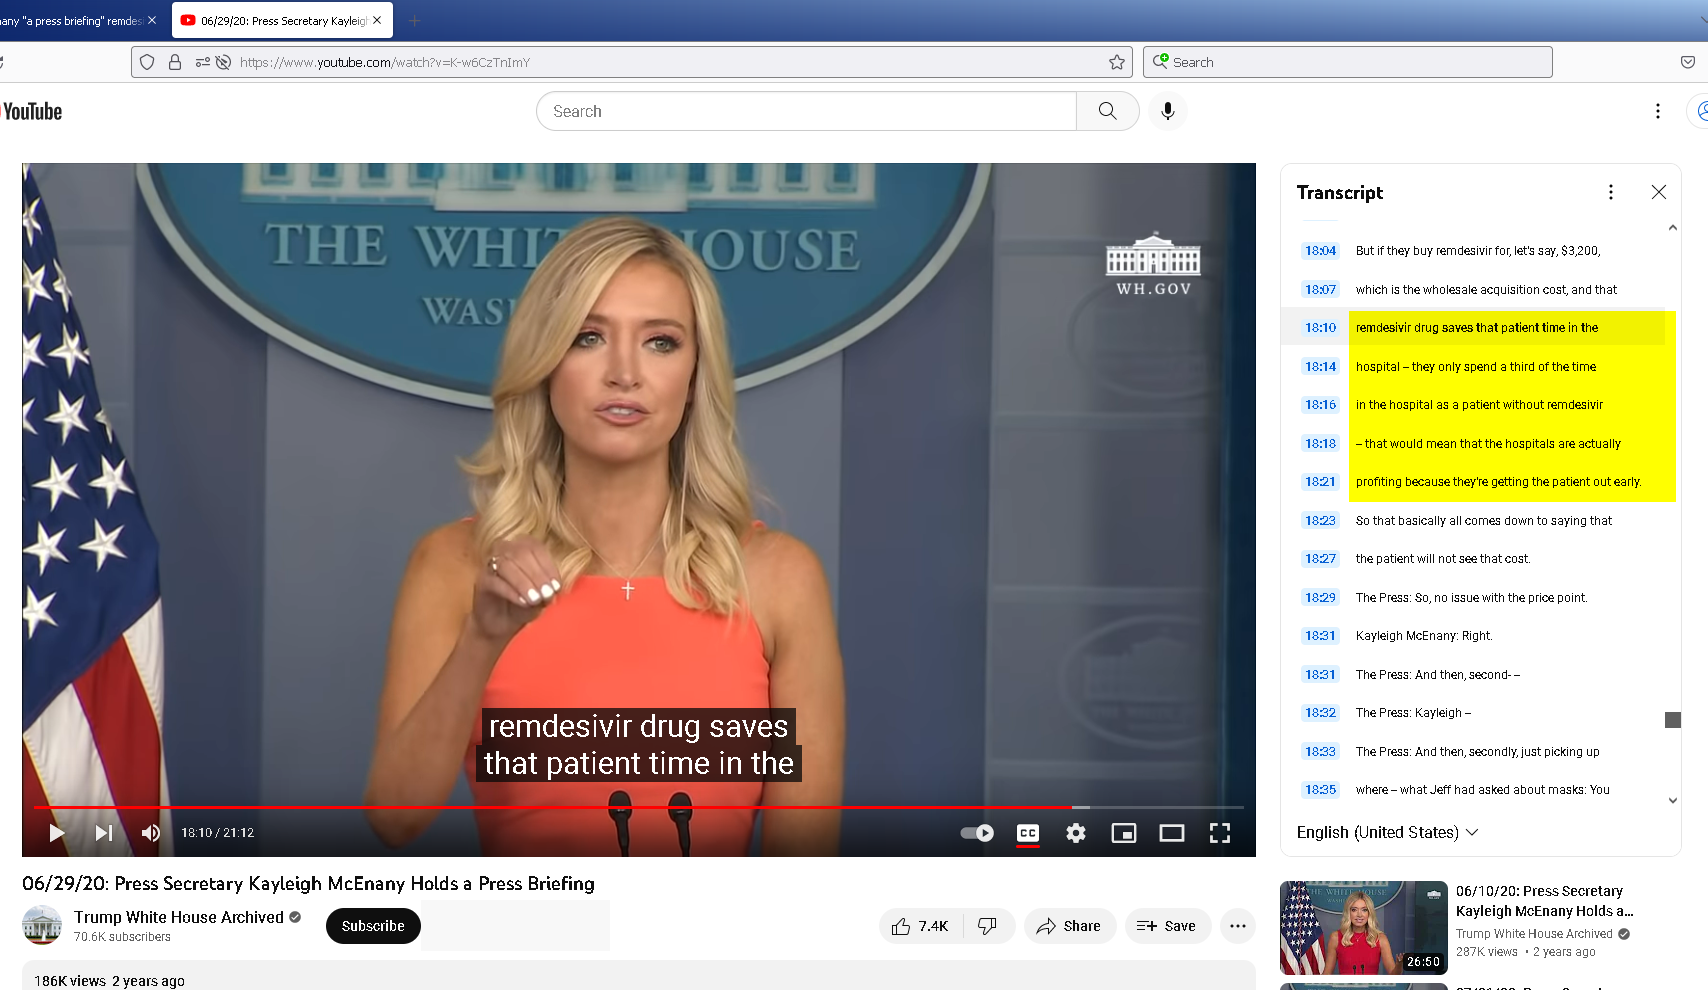Jump to the 18:07 transcript timestamp
Image resolution: width=1708 pixels, height=990 pixels.
point(1320,290)
